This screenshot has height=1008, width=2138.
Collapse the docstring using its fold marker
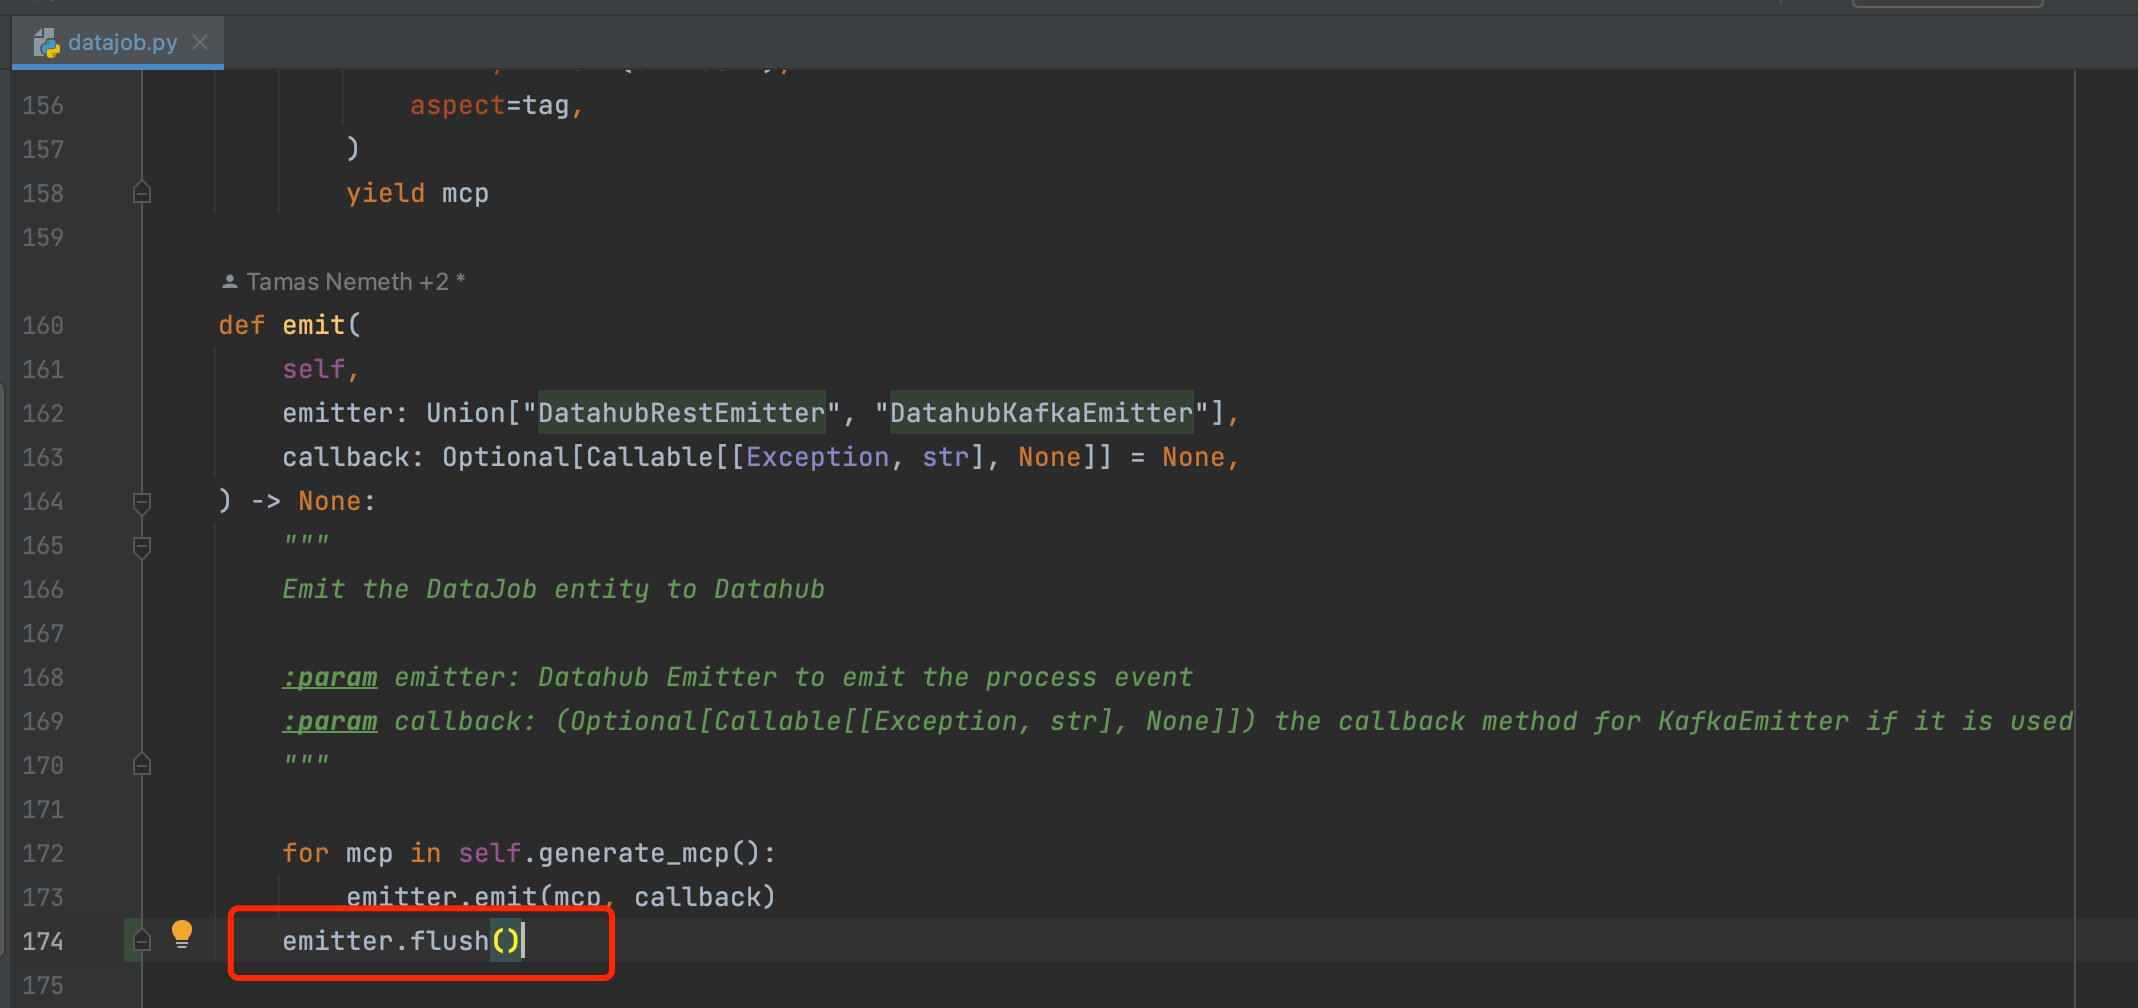tap(141, 547)
